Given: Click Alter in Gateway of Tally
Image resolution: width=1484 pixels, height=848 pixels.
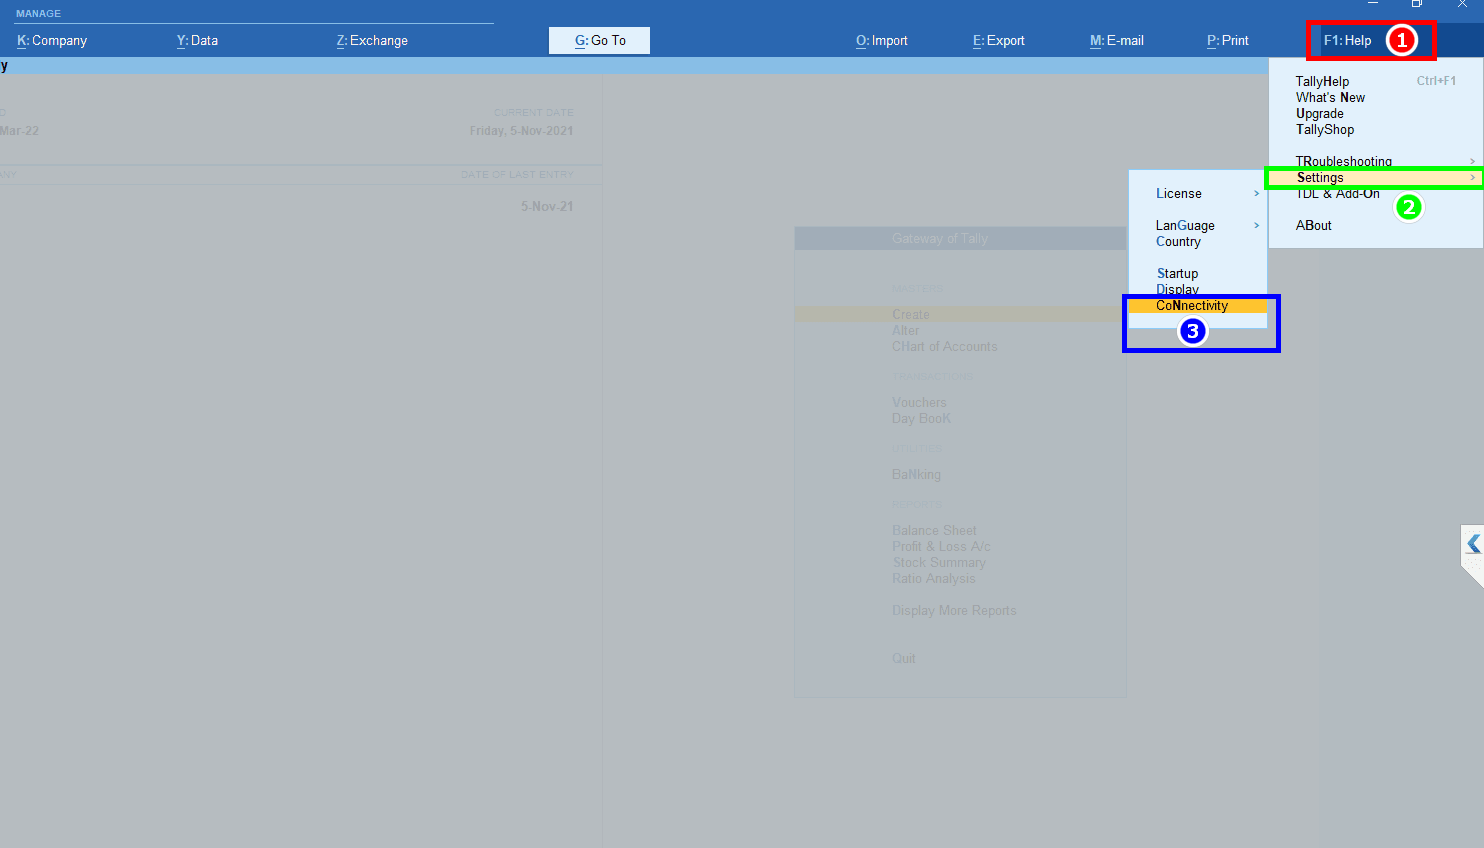Looking at the screenshot, I should click(x=905, y=330).
